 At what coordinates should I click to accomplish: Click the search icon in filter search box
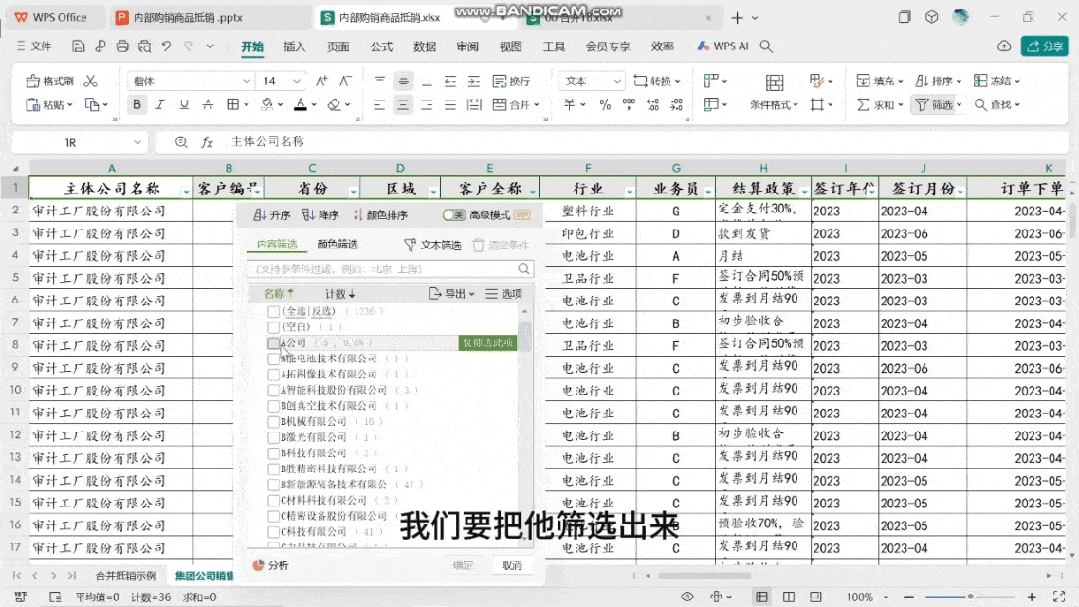coord(524,268)
